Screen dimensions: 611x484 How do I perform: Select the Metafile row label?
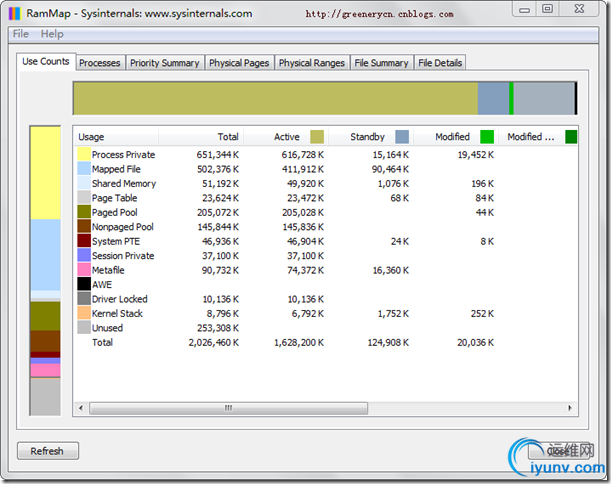(x=108, y=270)
